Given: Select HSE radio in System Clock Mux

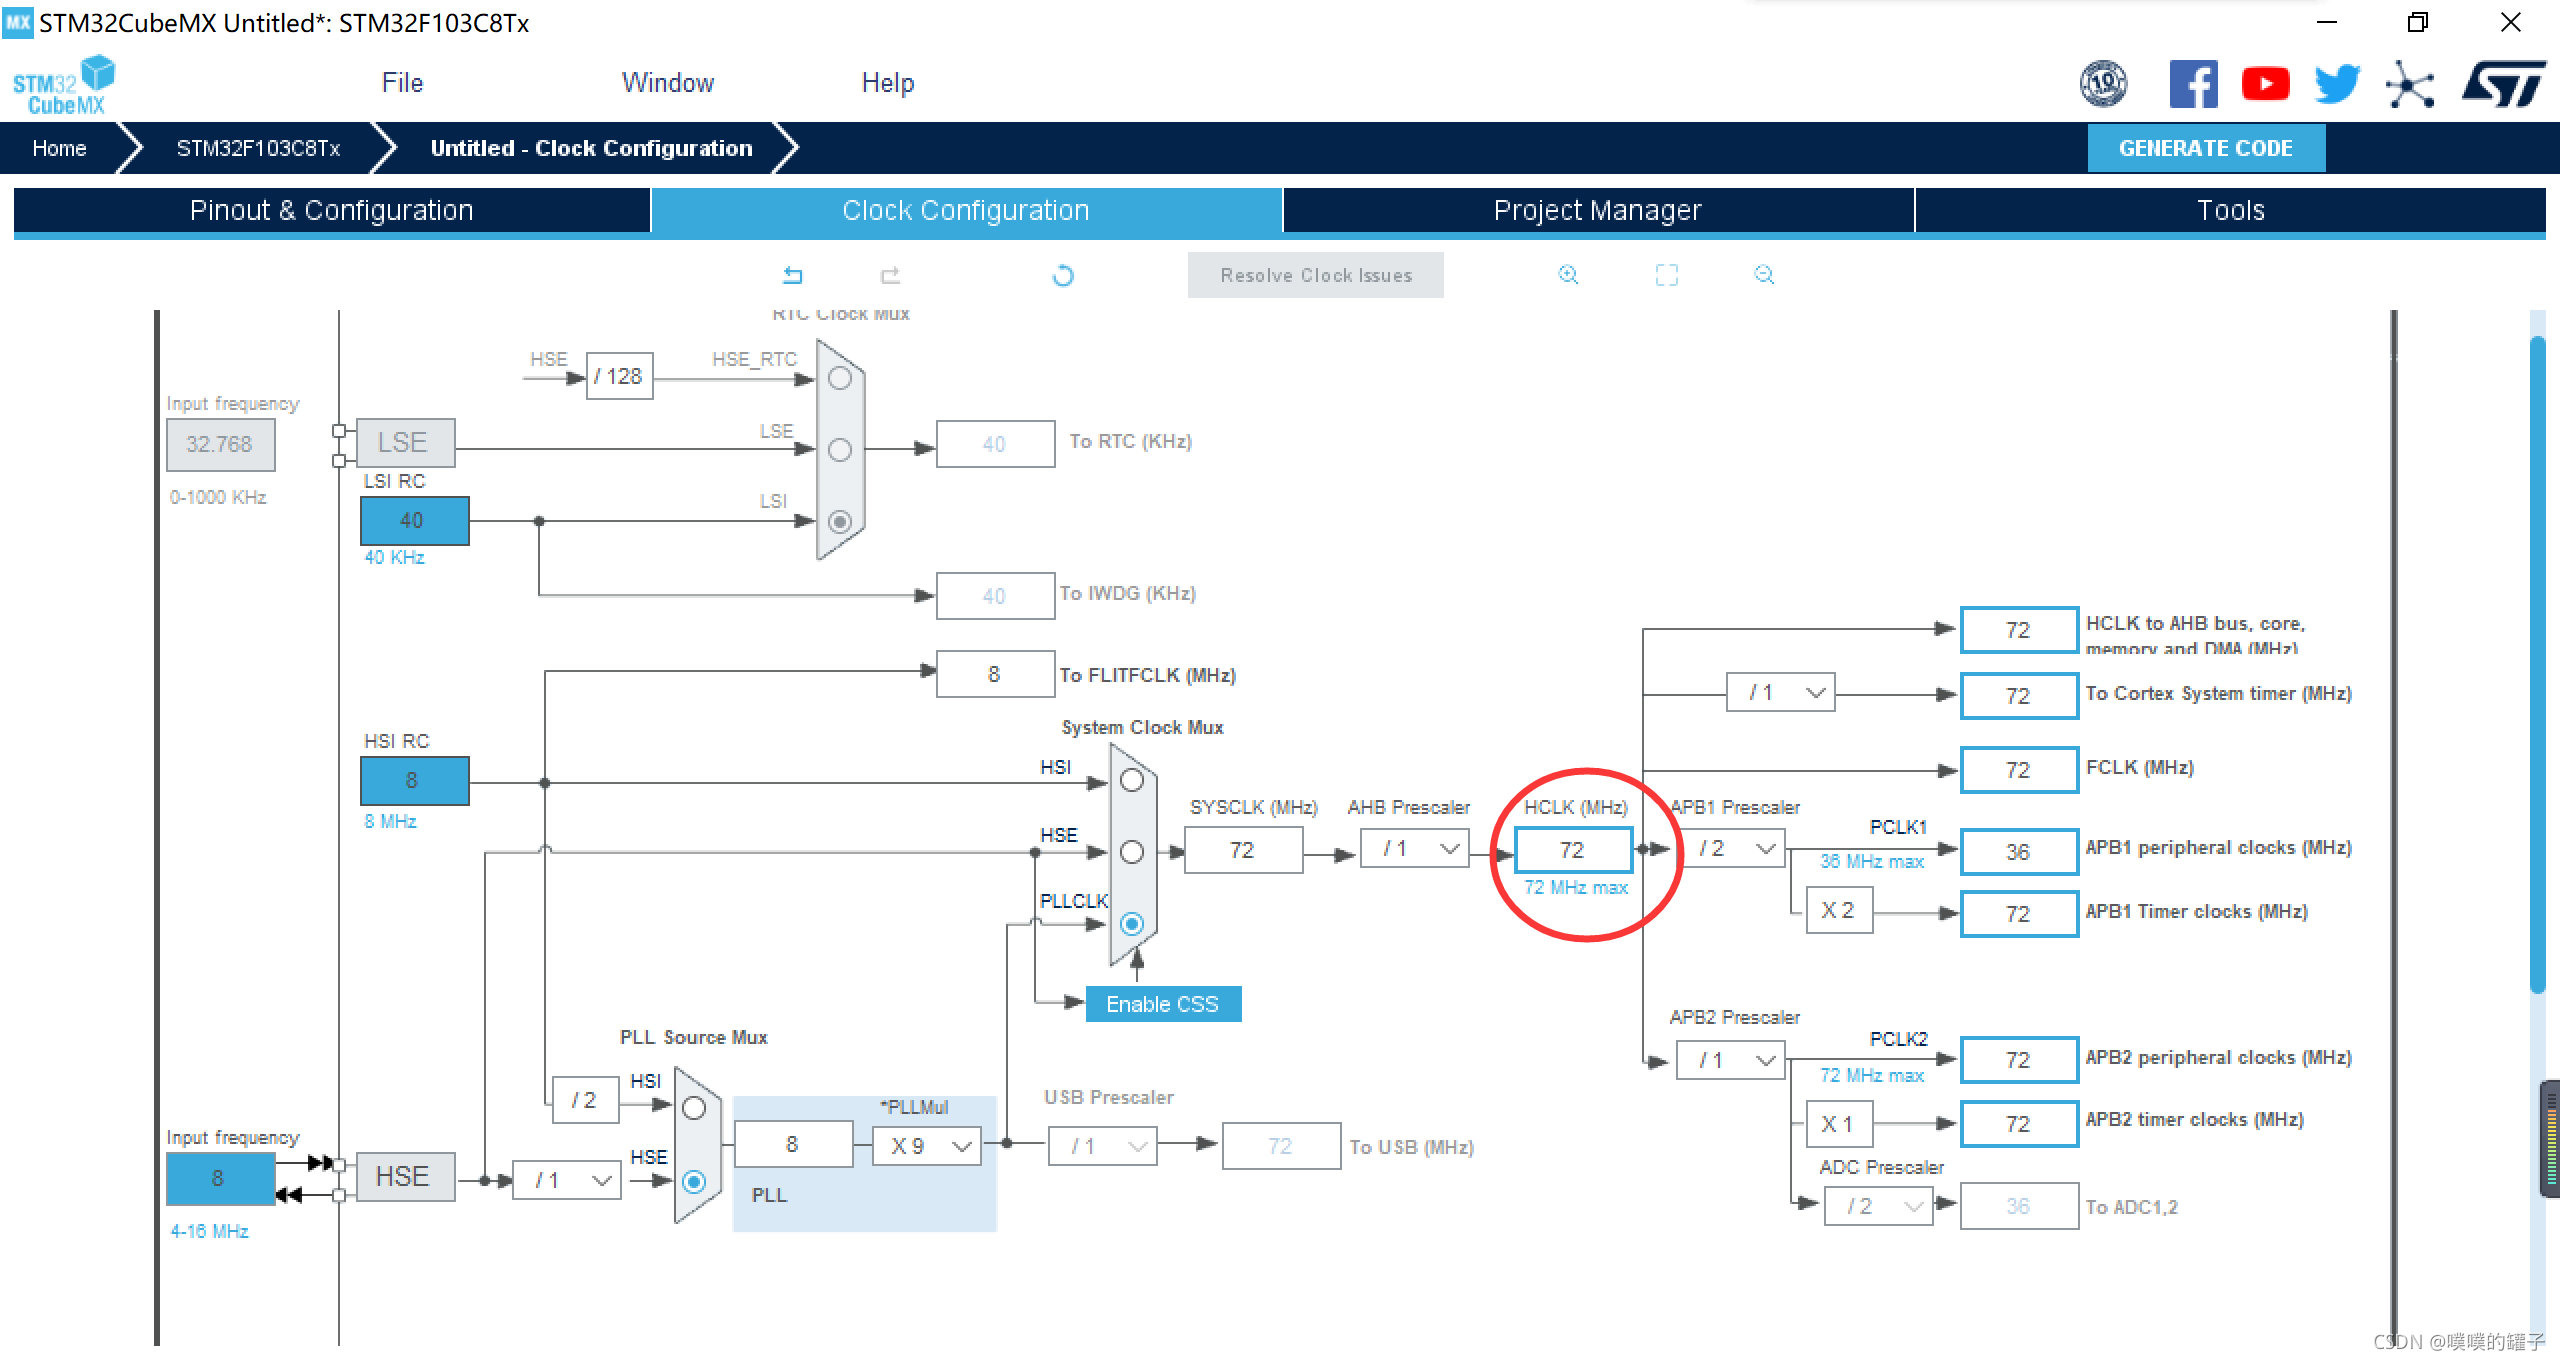Looking at the screenshot, I should coord(1132,852).
